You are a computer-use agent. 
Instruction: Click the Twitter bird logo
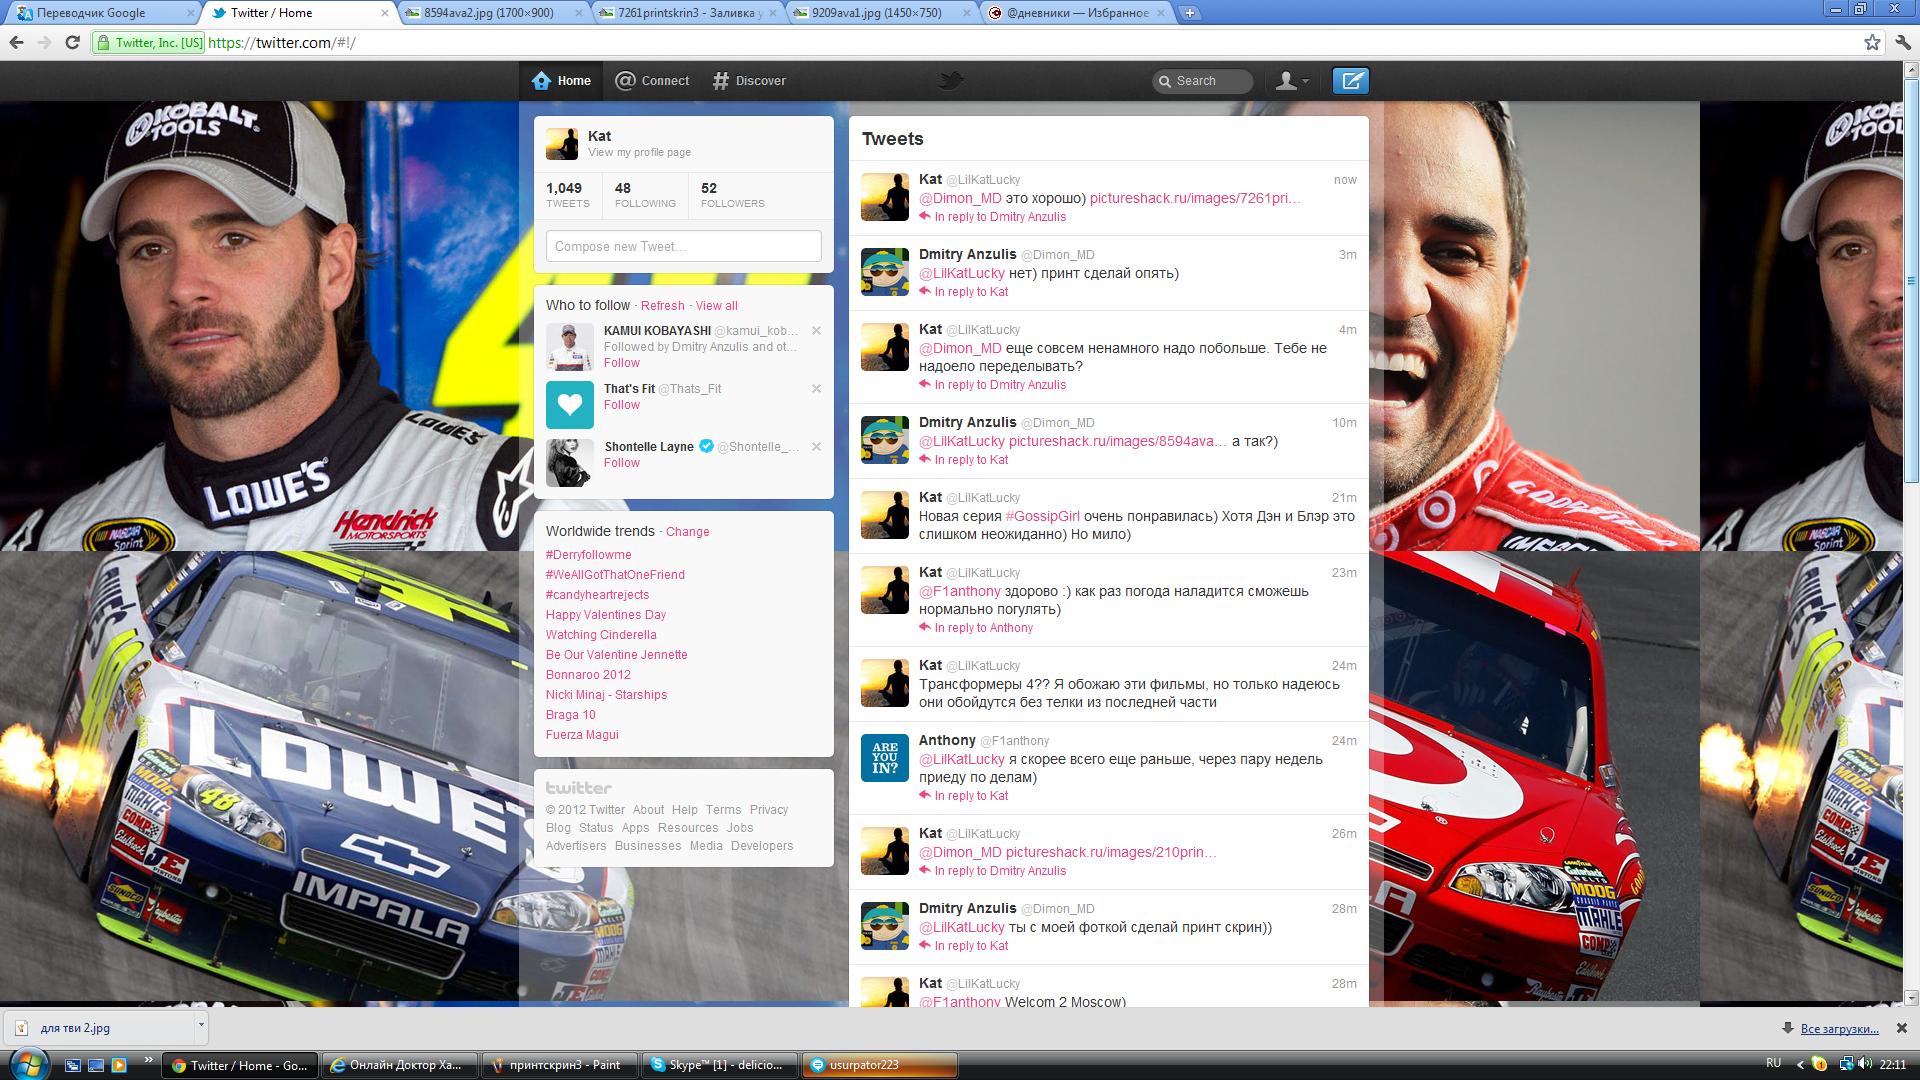(x=951, y=81)
